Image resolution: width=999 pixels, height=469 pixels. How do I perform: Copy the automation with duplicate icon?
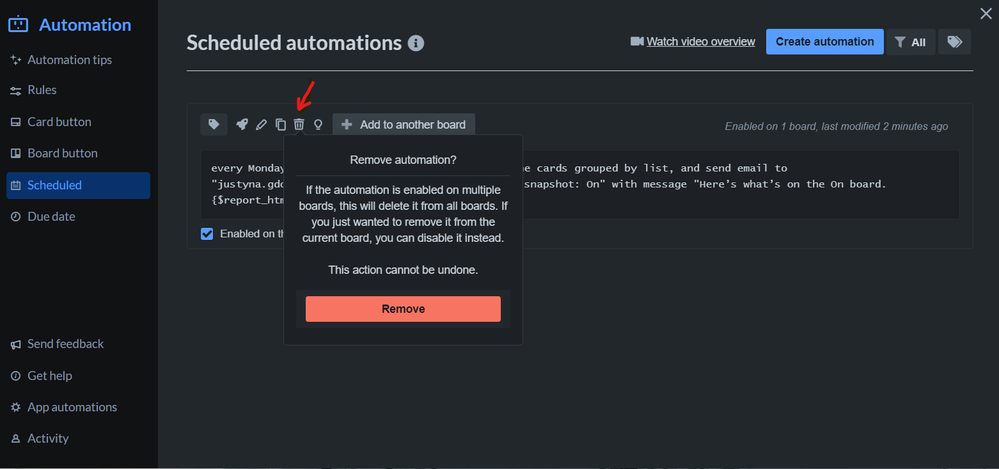280,125
